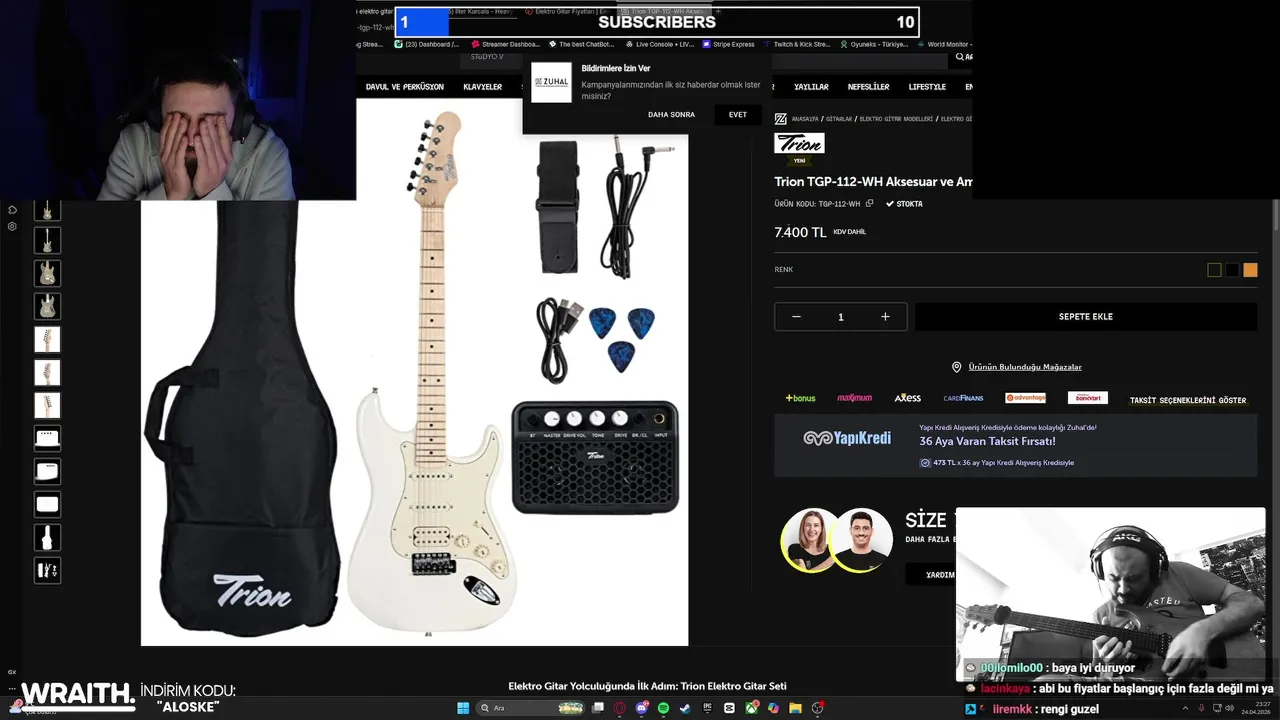
Task: Open the Task View taskbar icon
Action: [598, 708]
